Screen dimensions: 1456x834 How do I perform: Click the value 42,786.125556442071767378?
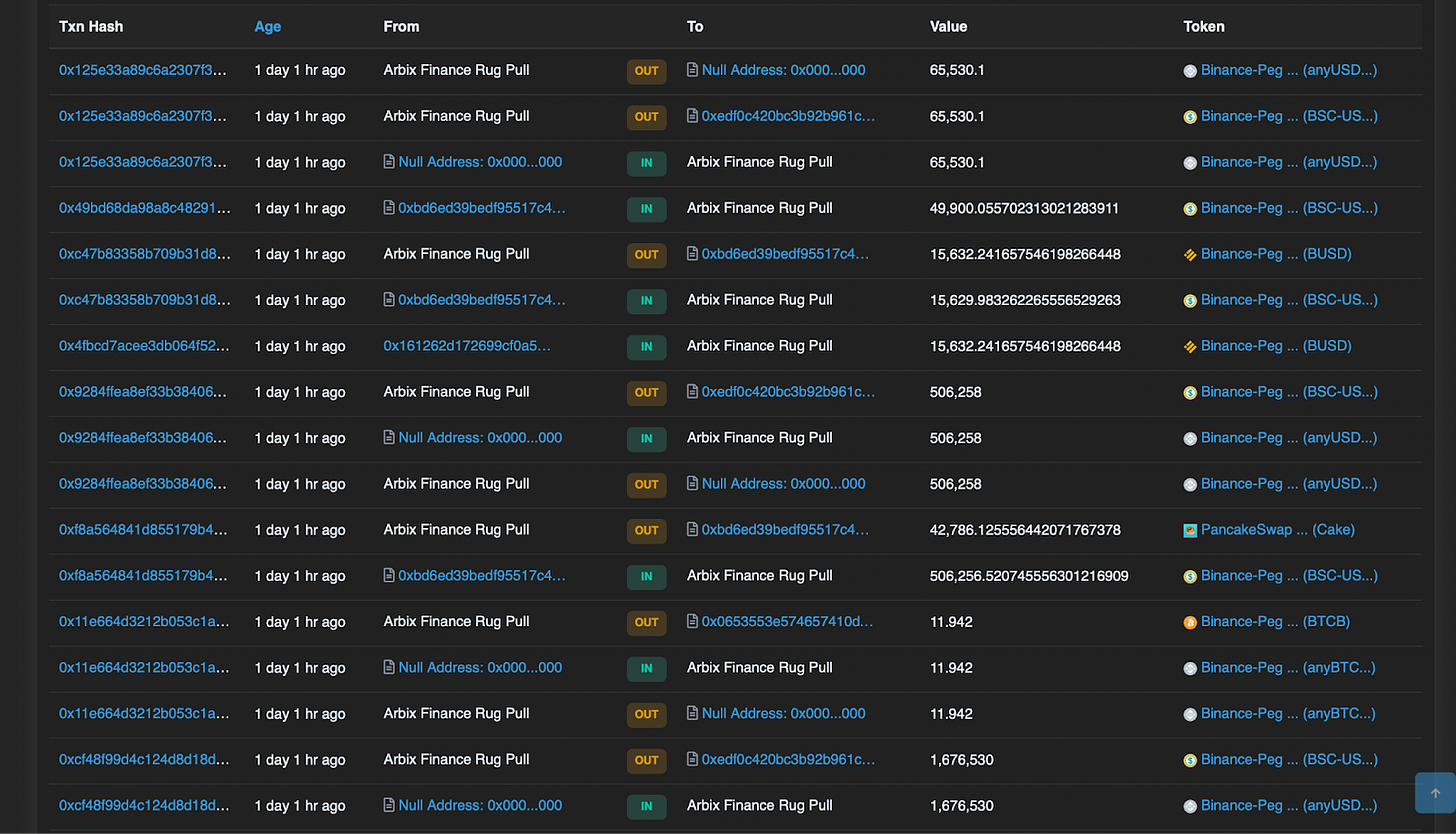1025,530
